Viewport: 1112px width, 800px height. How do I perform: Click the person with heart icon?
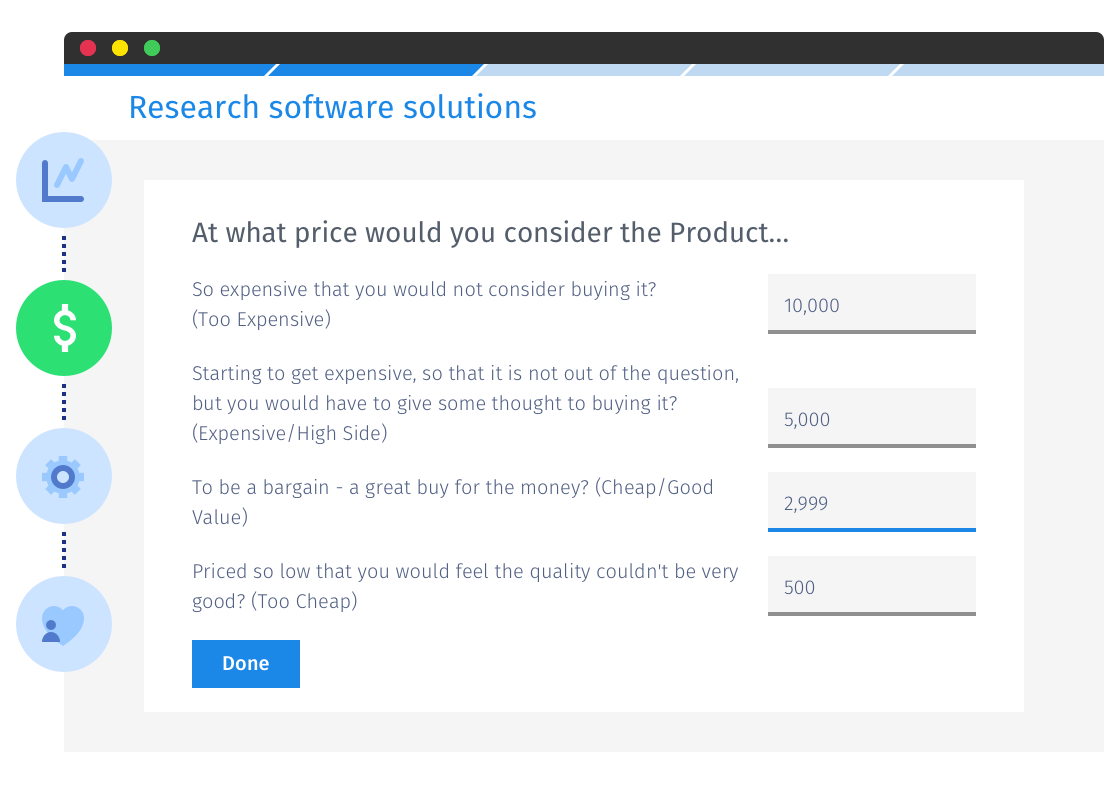coord(64,624)
